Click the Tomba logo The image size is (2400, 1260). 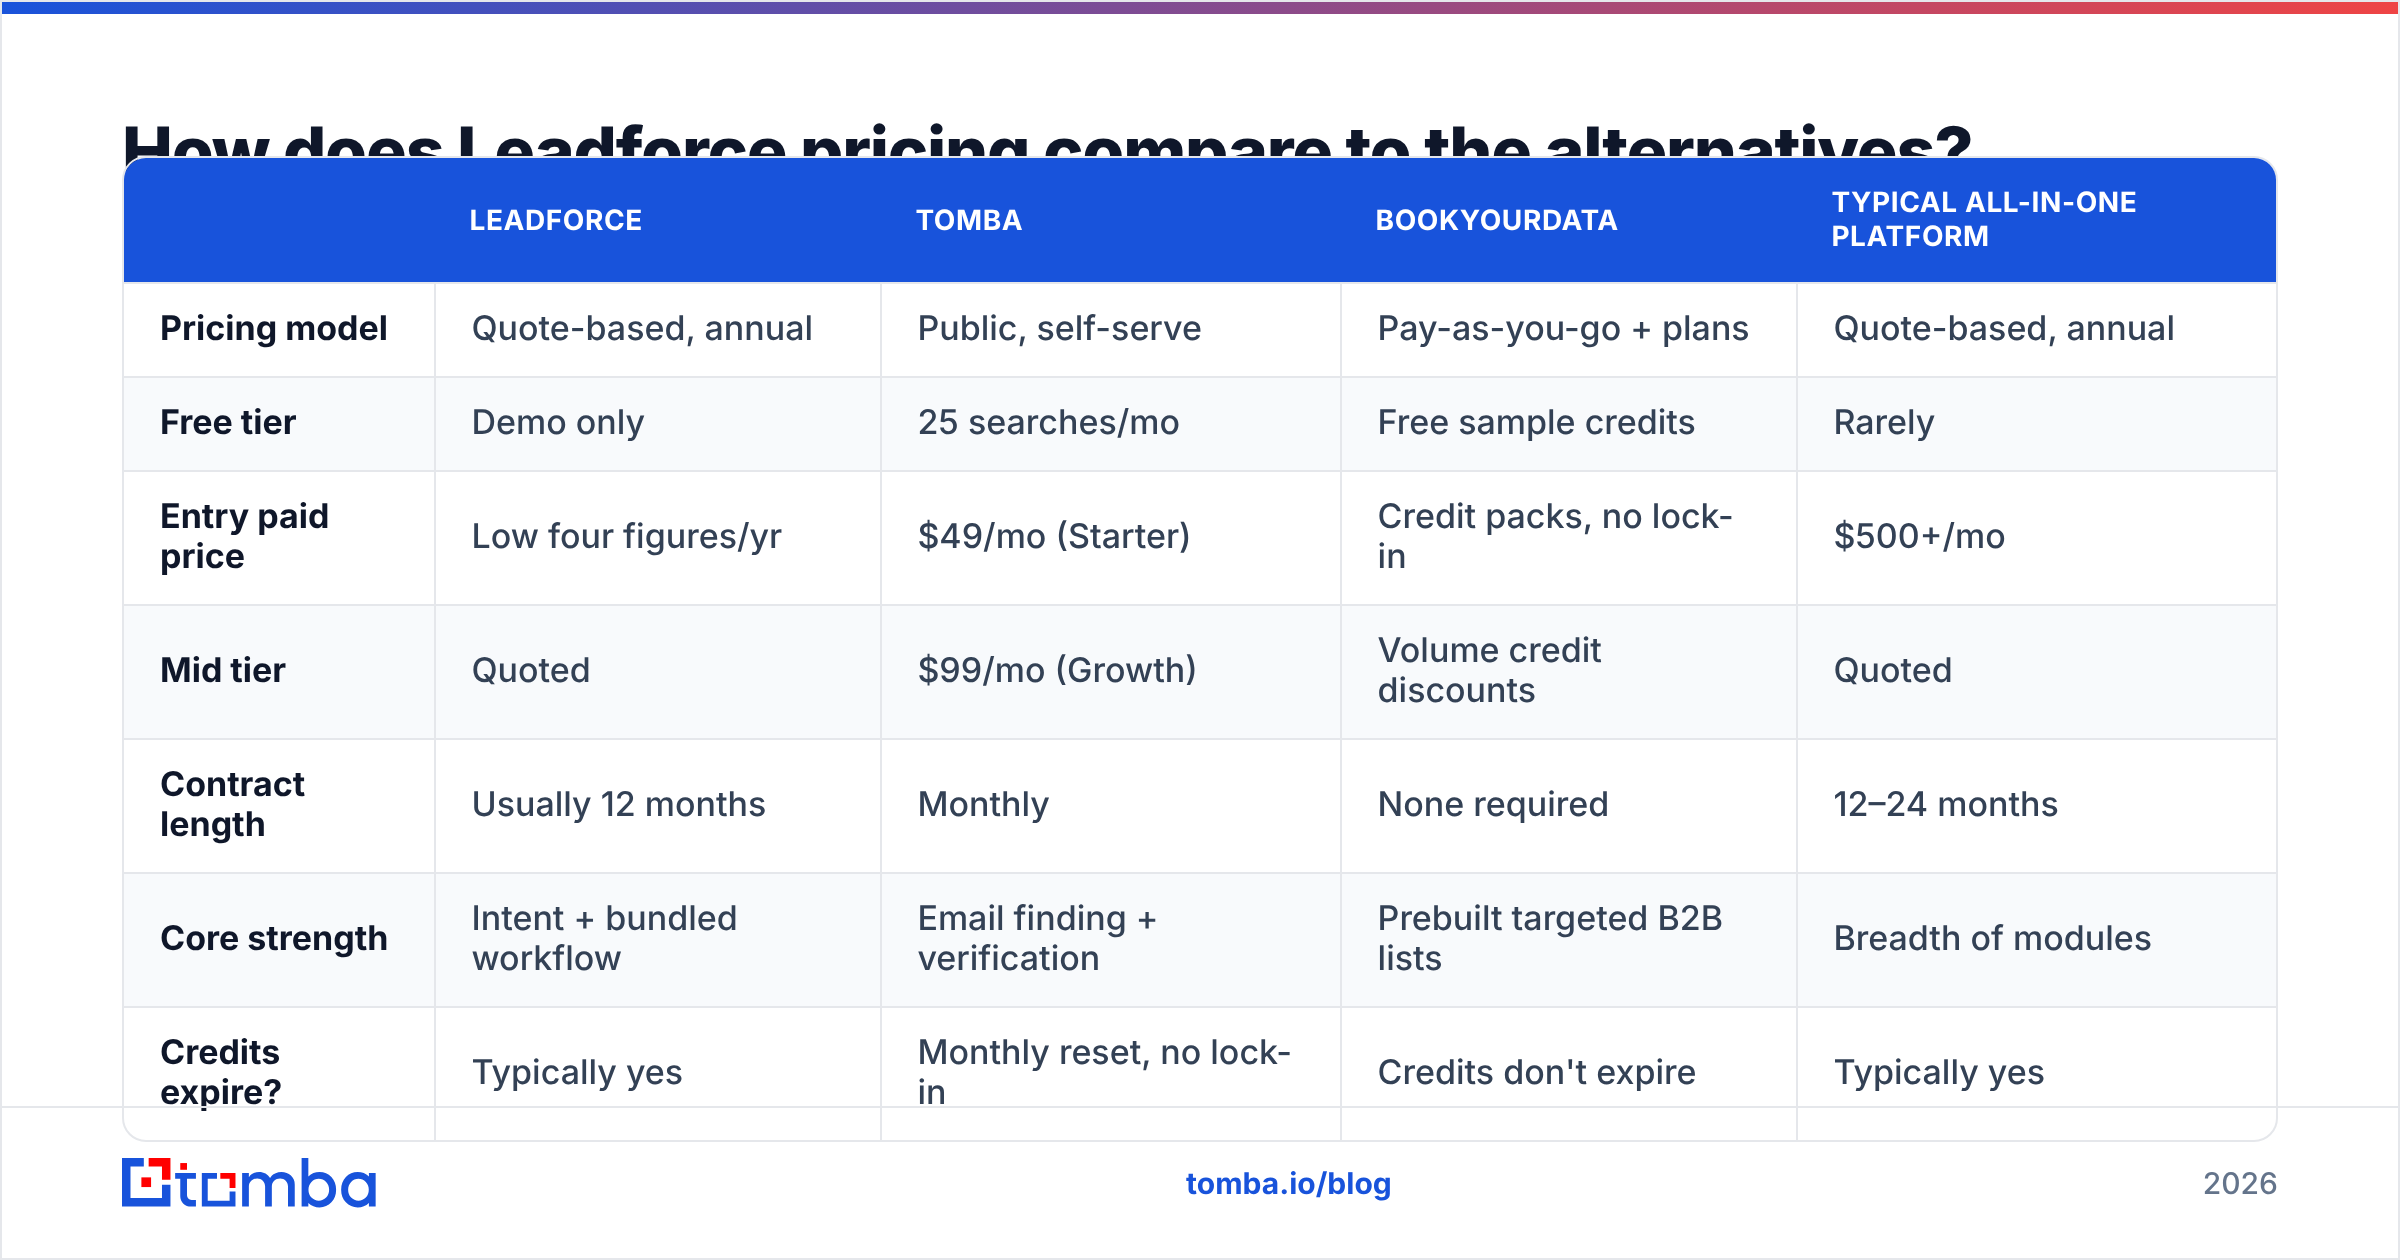pyautogui.click(x=249, y=1183)
